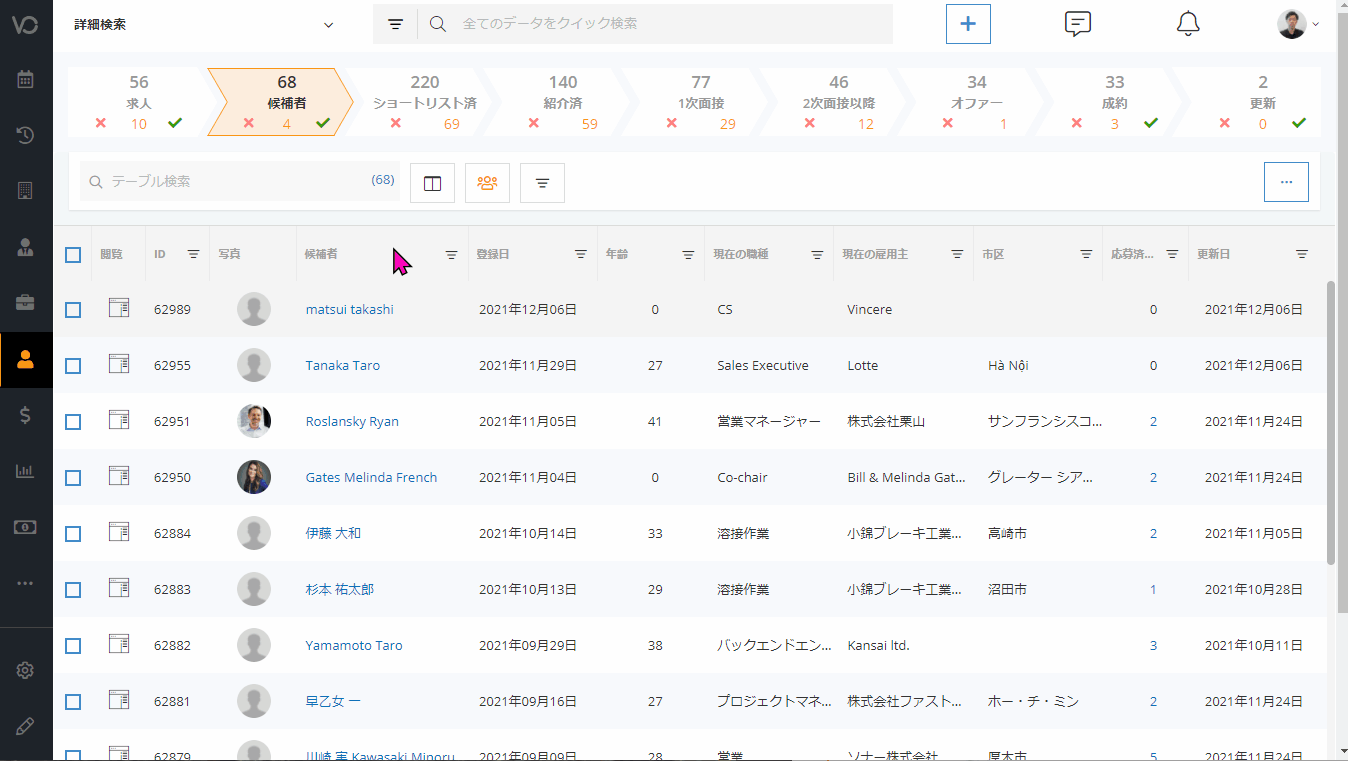Open Tanaka Taro candidate link
This screenshot has width=1348, height=761.
(342, 366)
